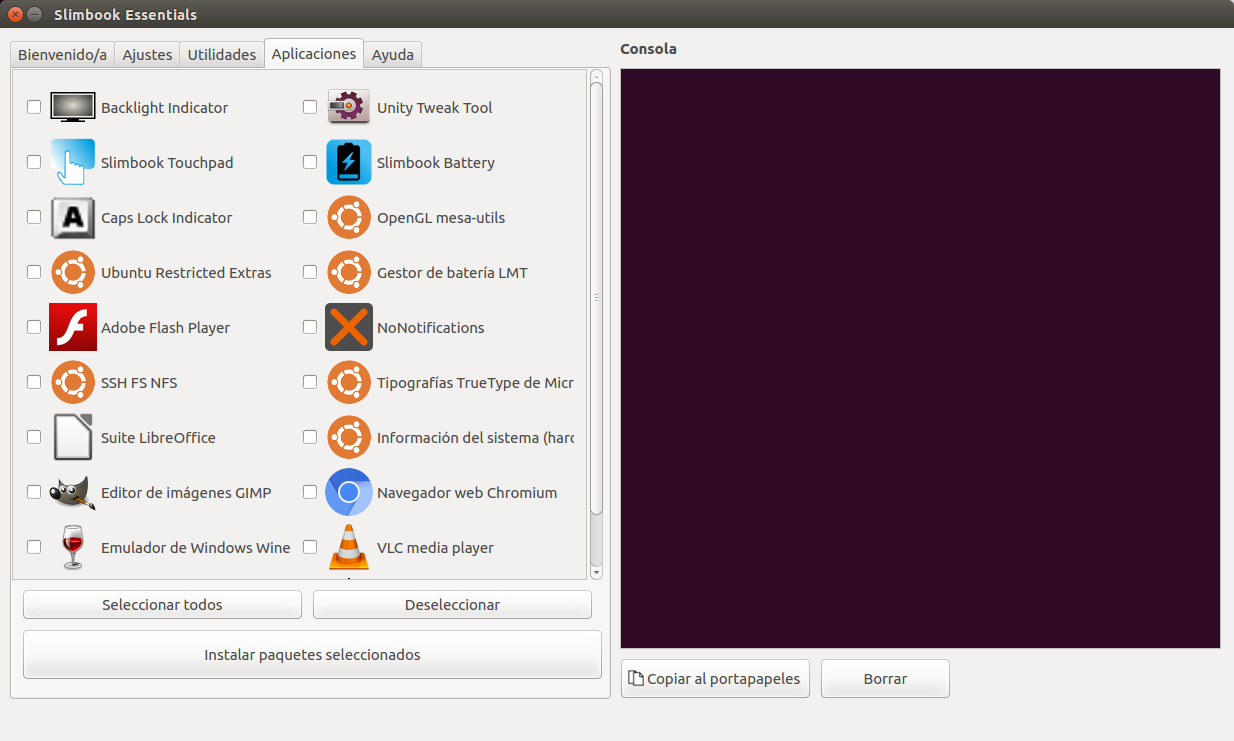Enable the Caps Lock Indicator checkbox

(x=34, y=217)
